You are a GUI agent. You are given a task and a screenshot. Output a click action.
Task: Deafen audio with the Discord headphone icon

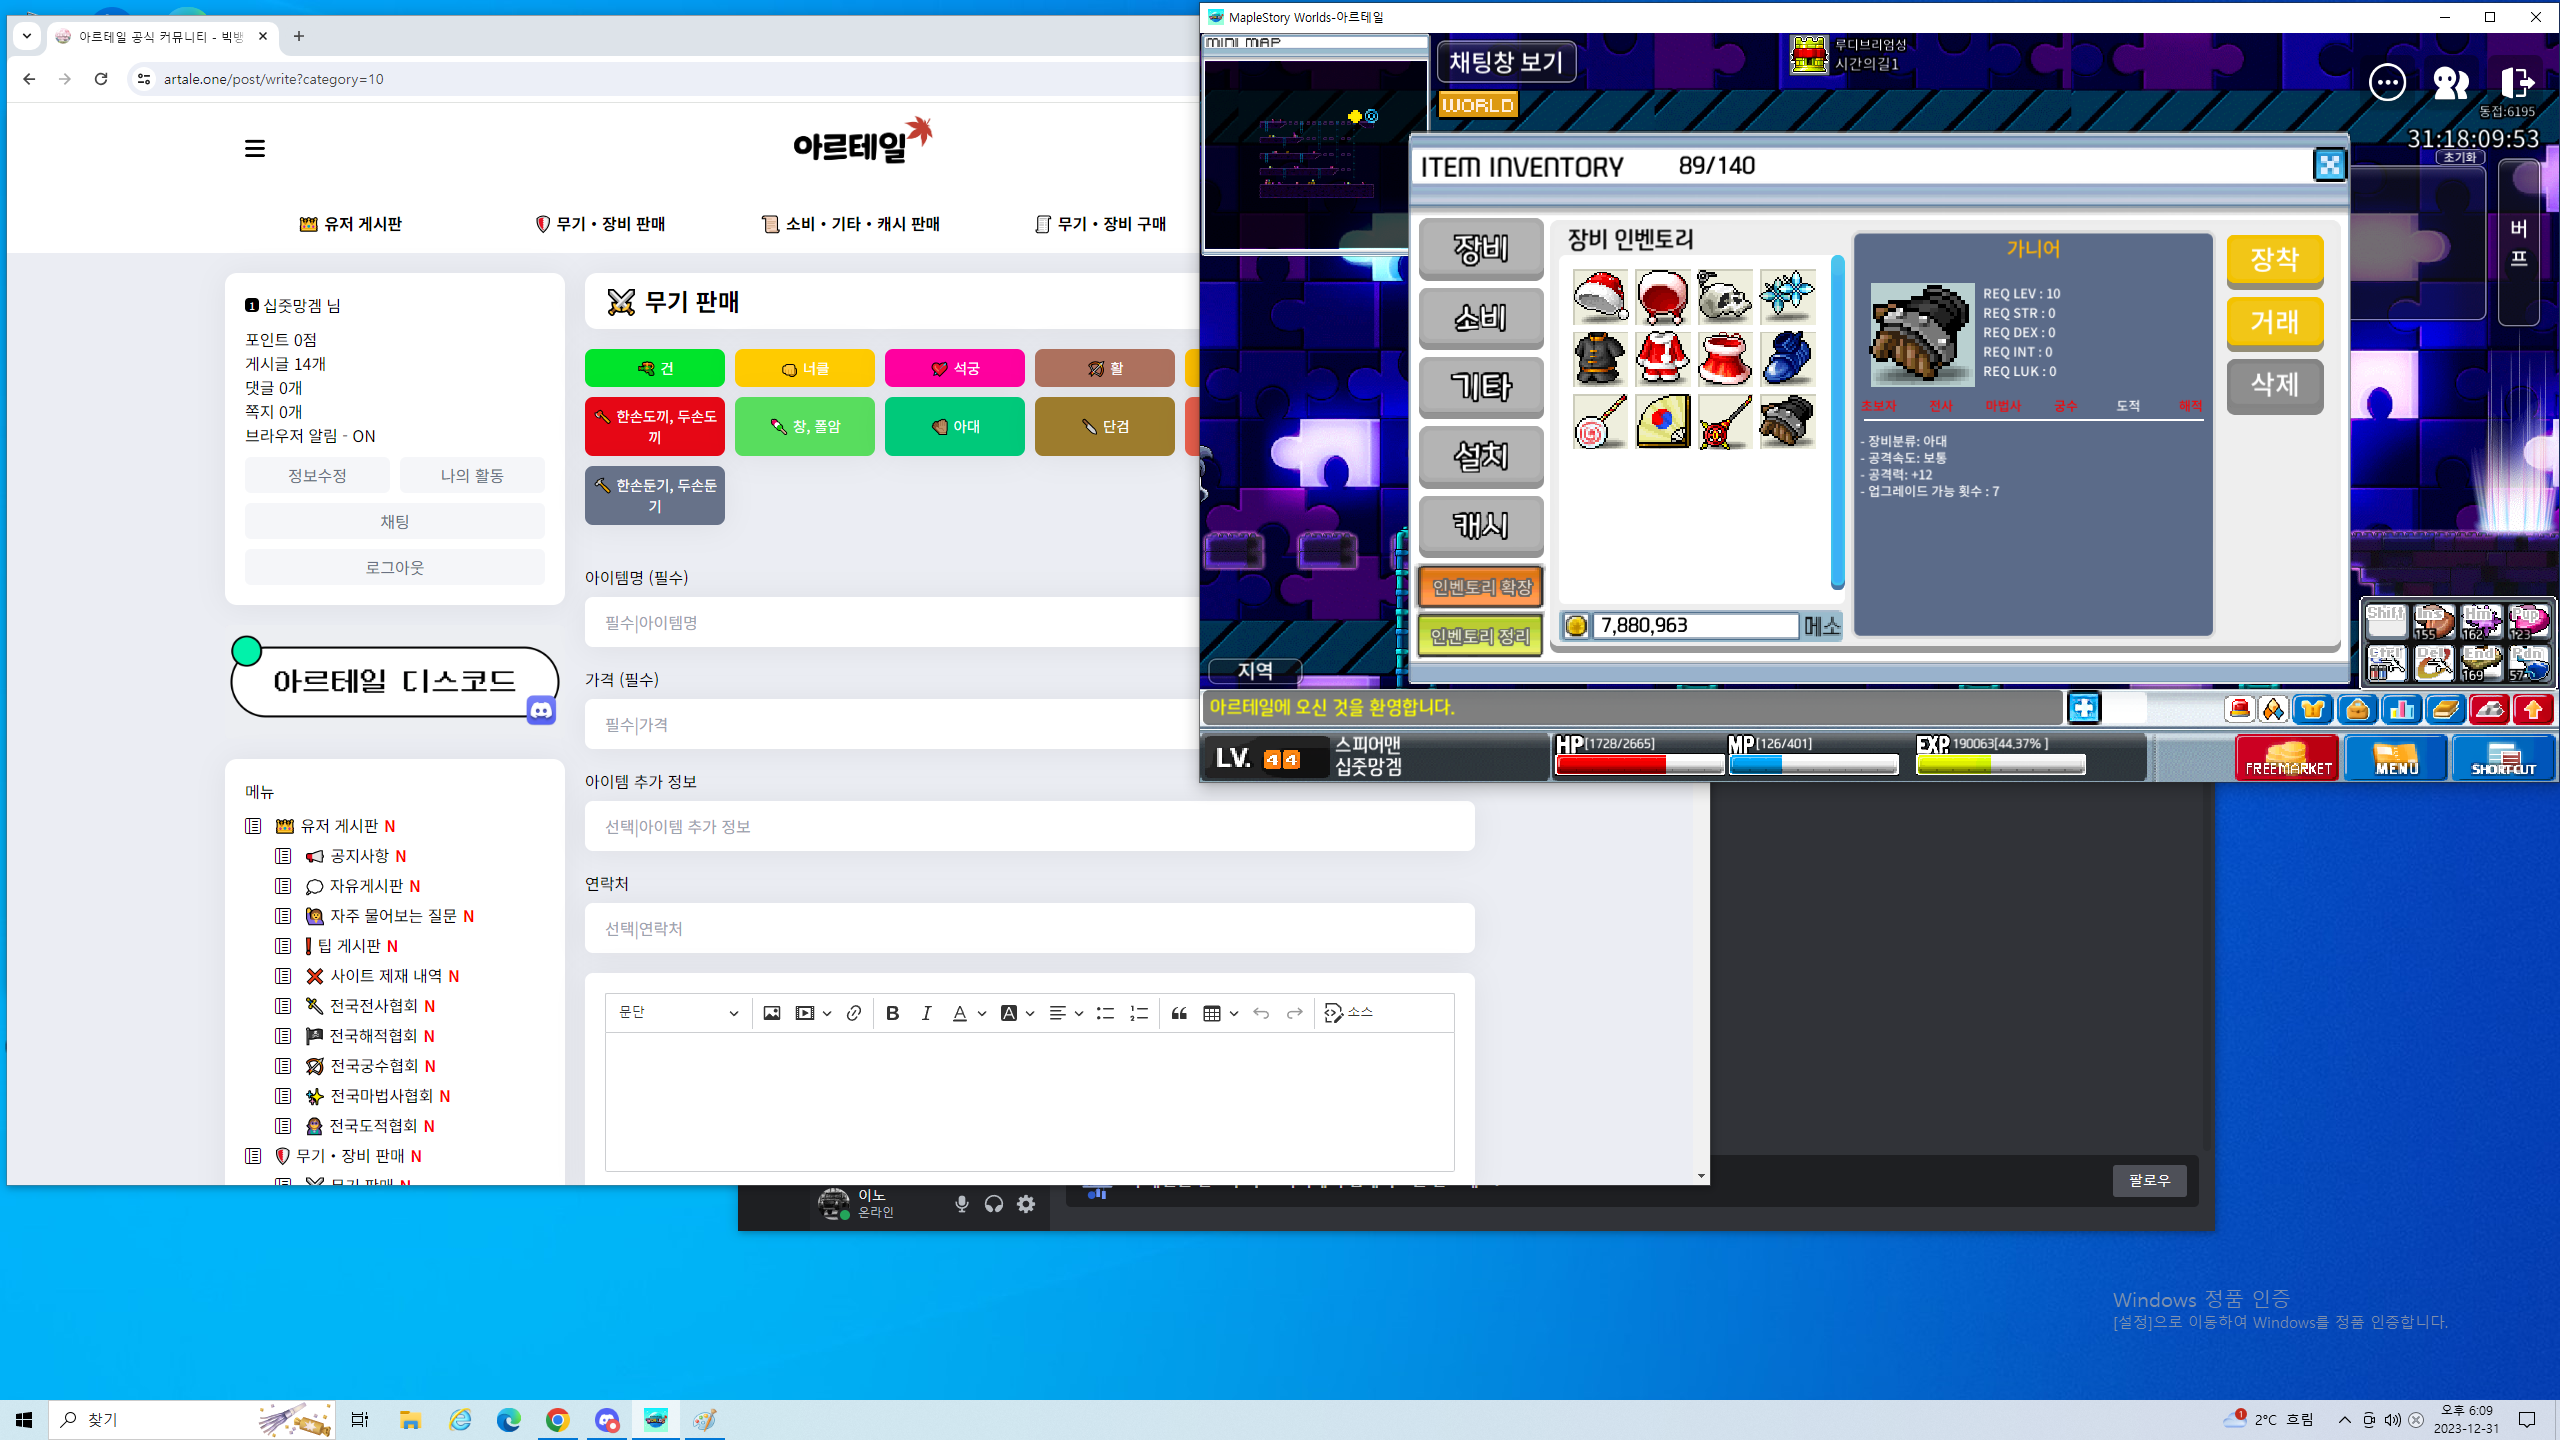[x=993, y=1204]
